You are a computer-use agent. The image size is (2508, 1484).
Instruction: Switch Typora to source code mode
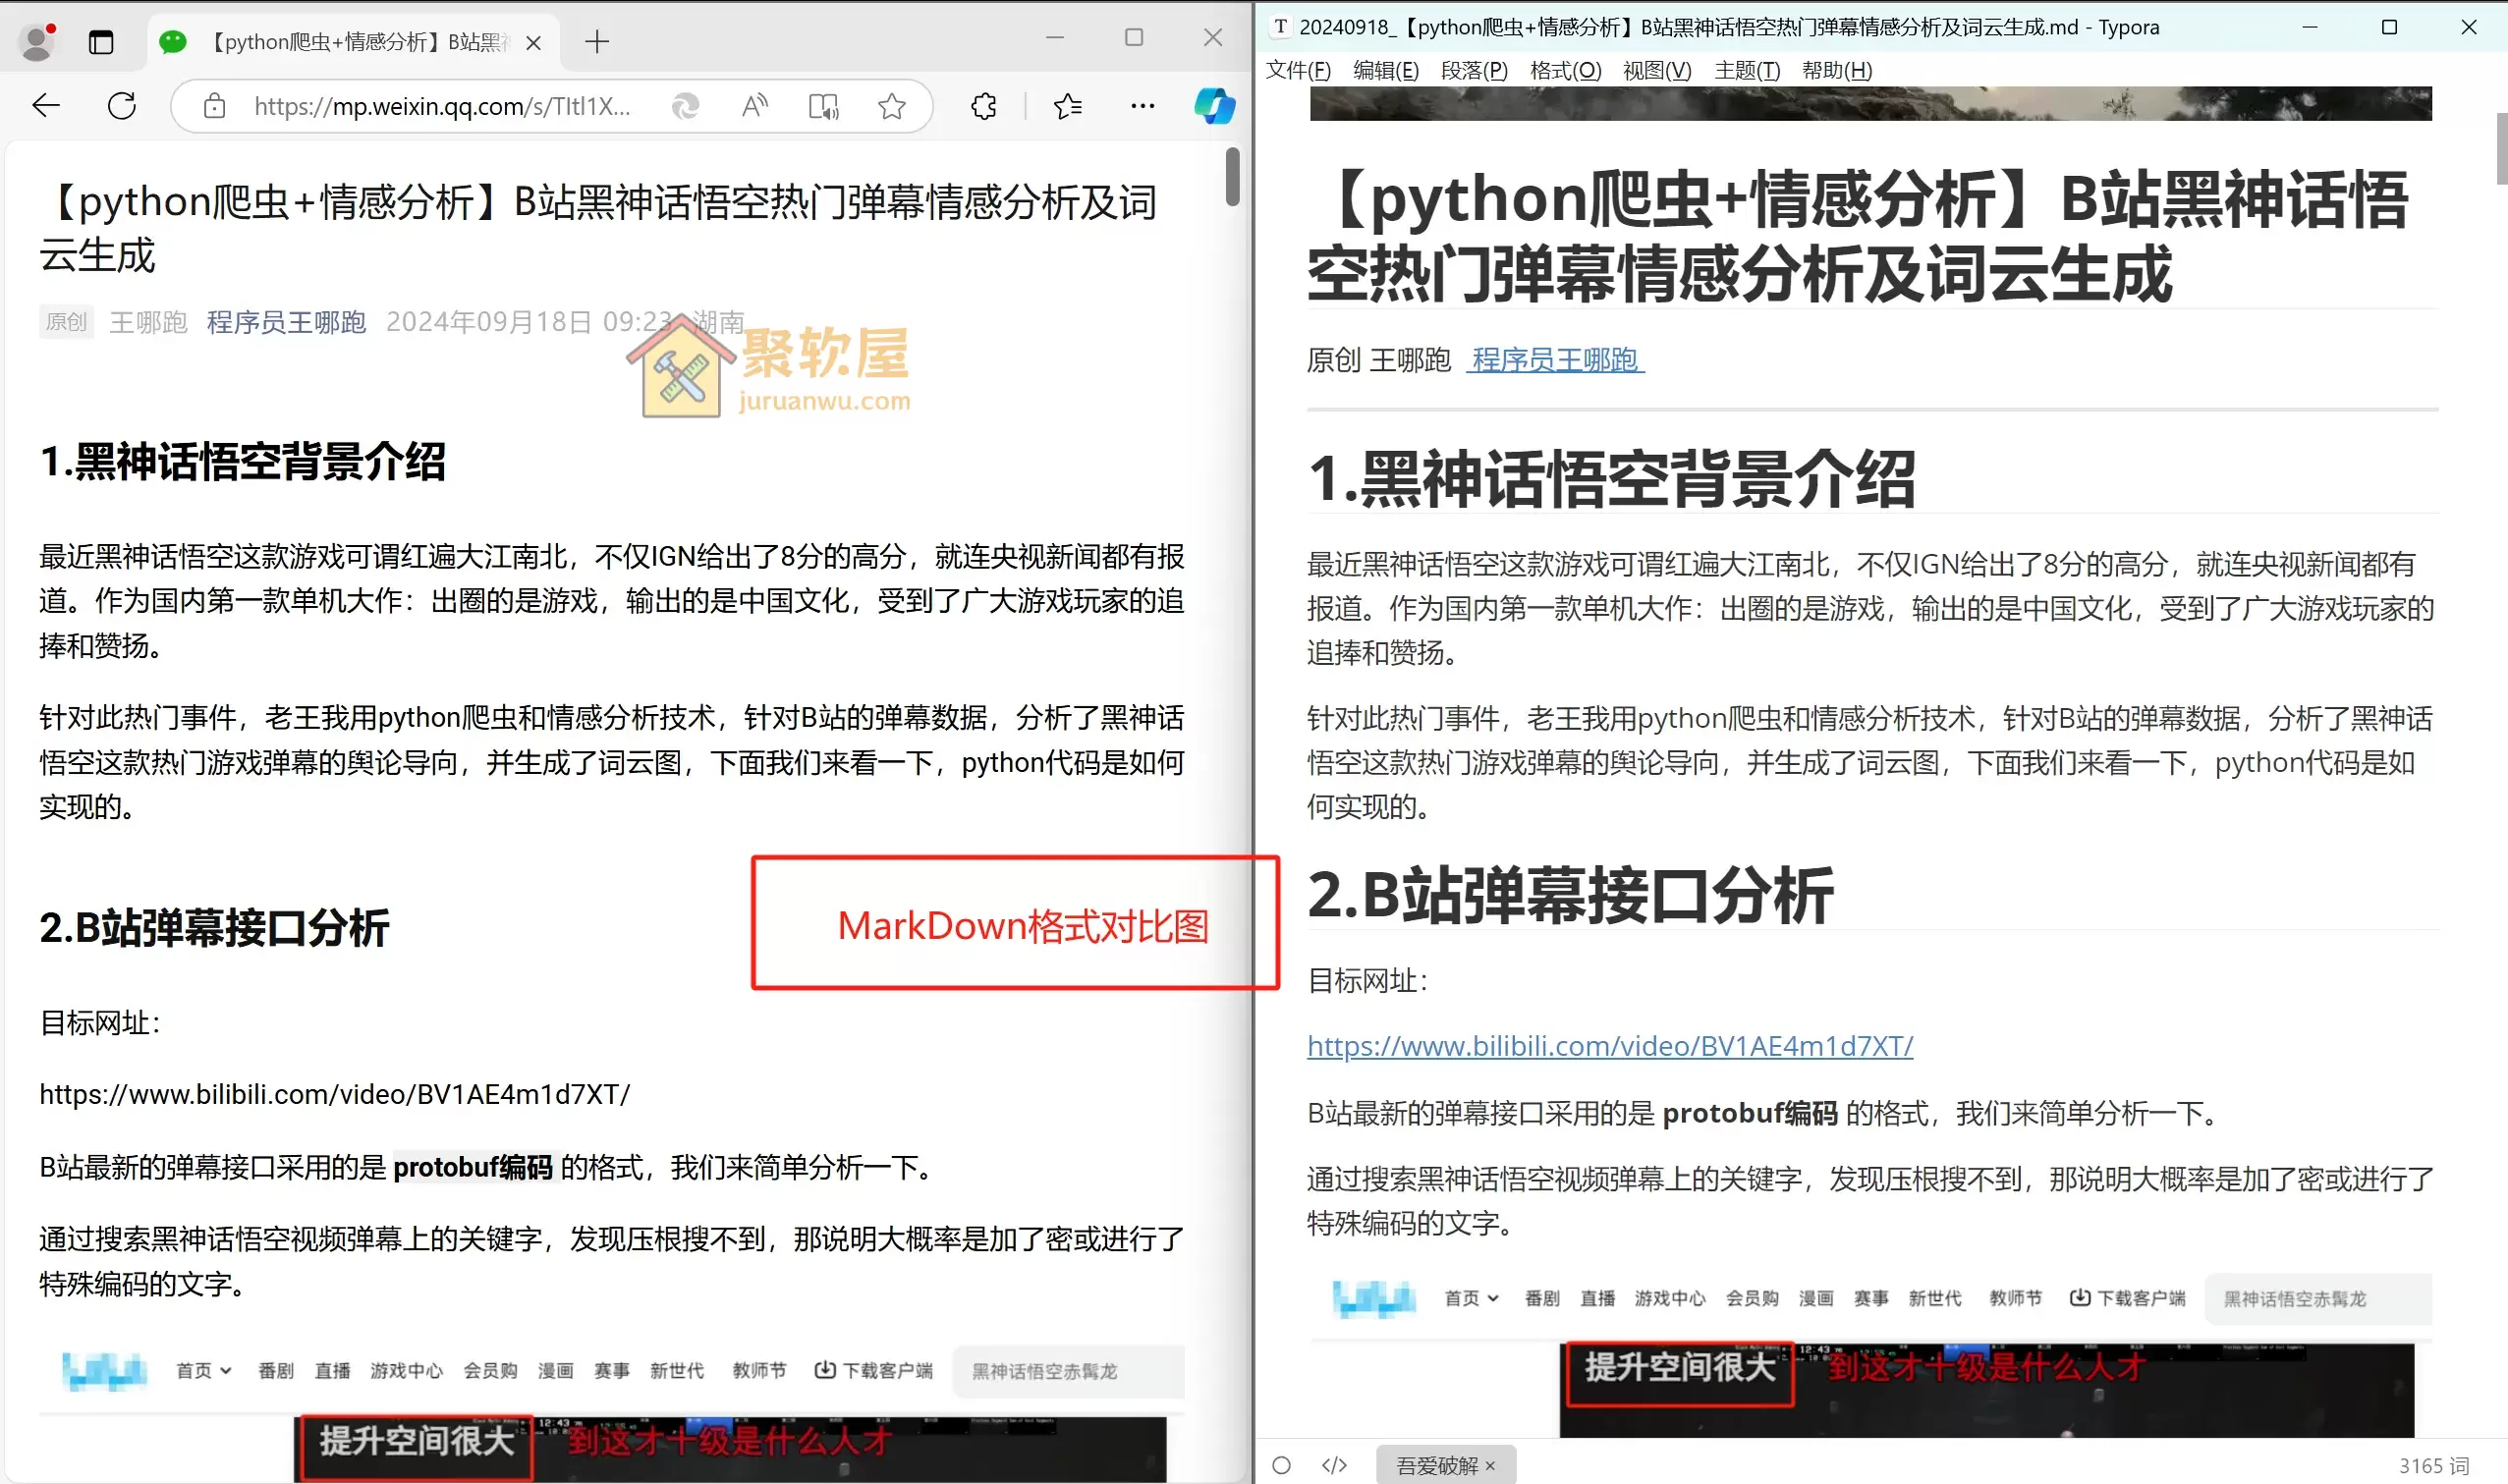(1333, 1464)
